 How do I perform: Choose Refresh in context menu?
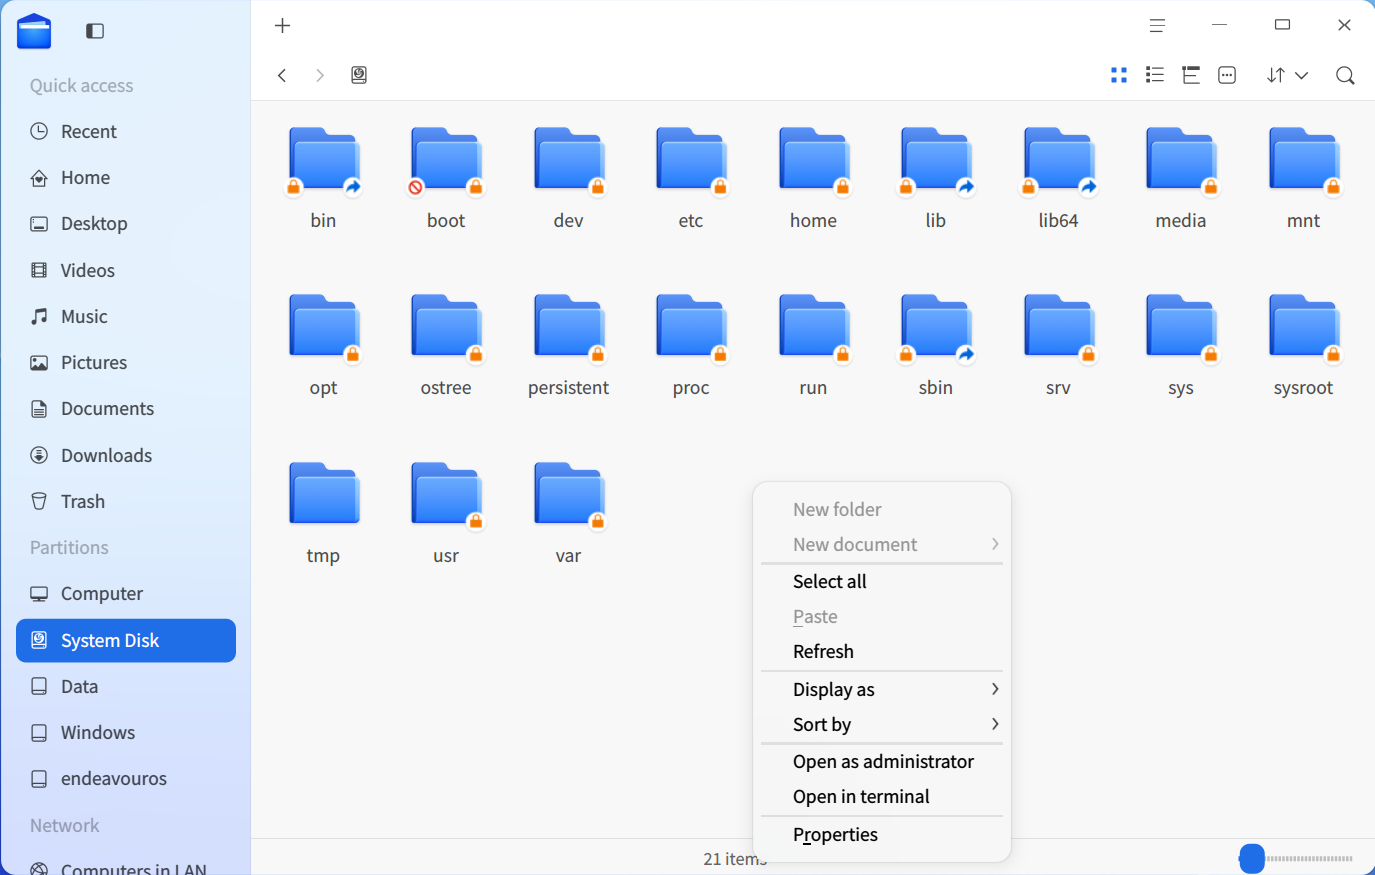tap(882, 651)
